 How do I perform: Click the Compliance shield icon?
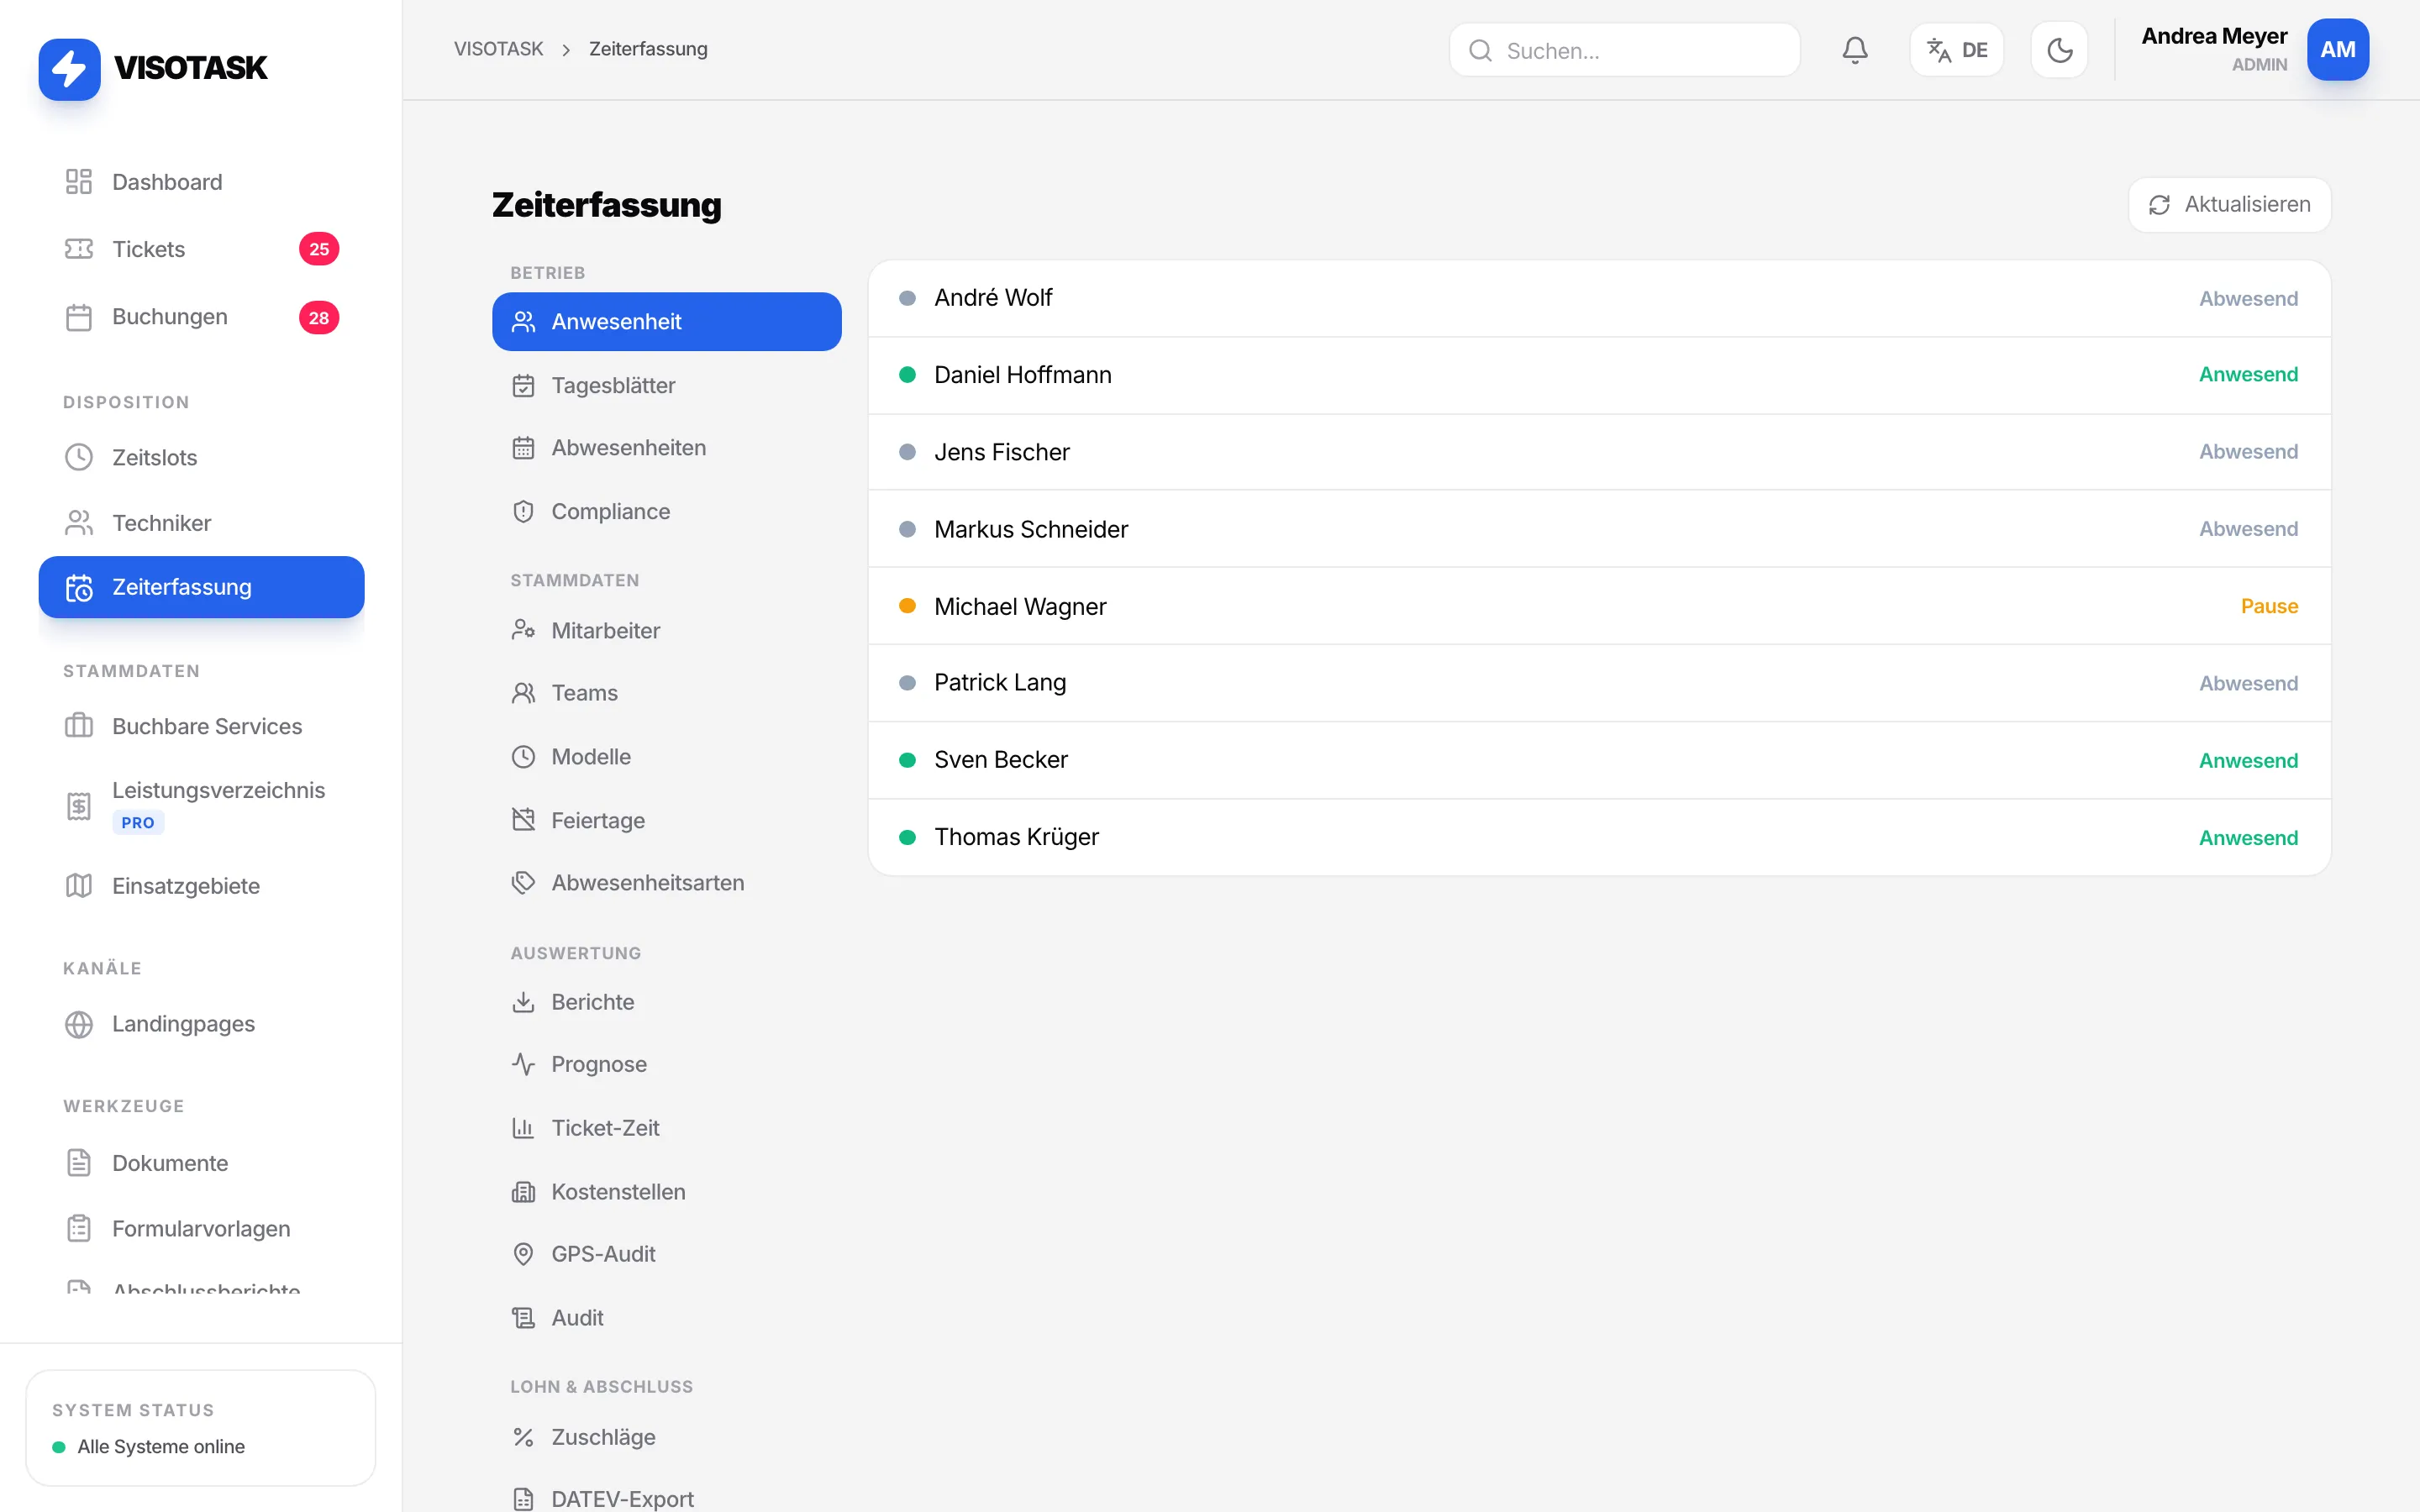(523, 512)
